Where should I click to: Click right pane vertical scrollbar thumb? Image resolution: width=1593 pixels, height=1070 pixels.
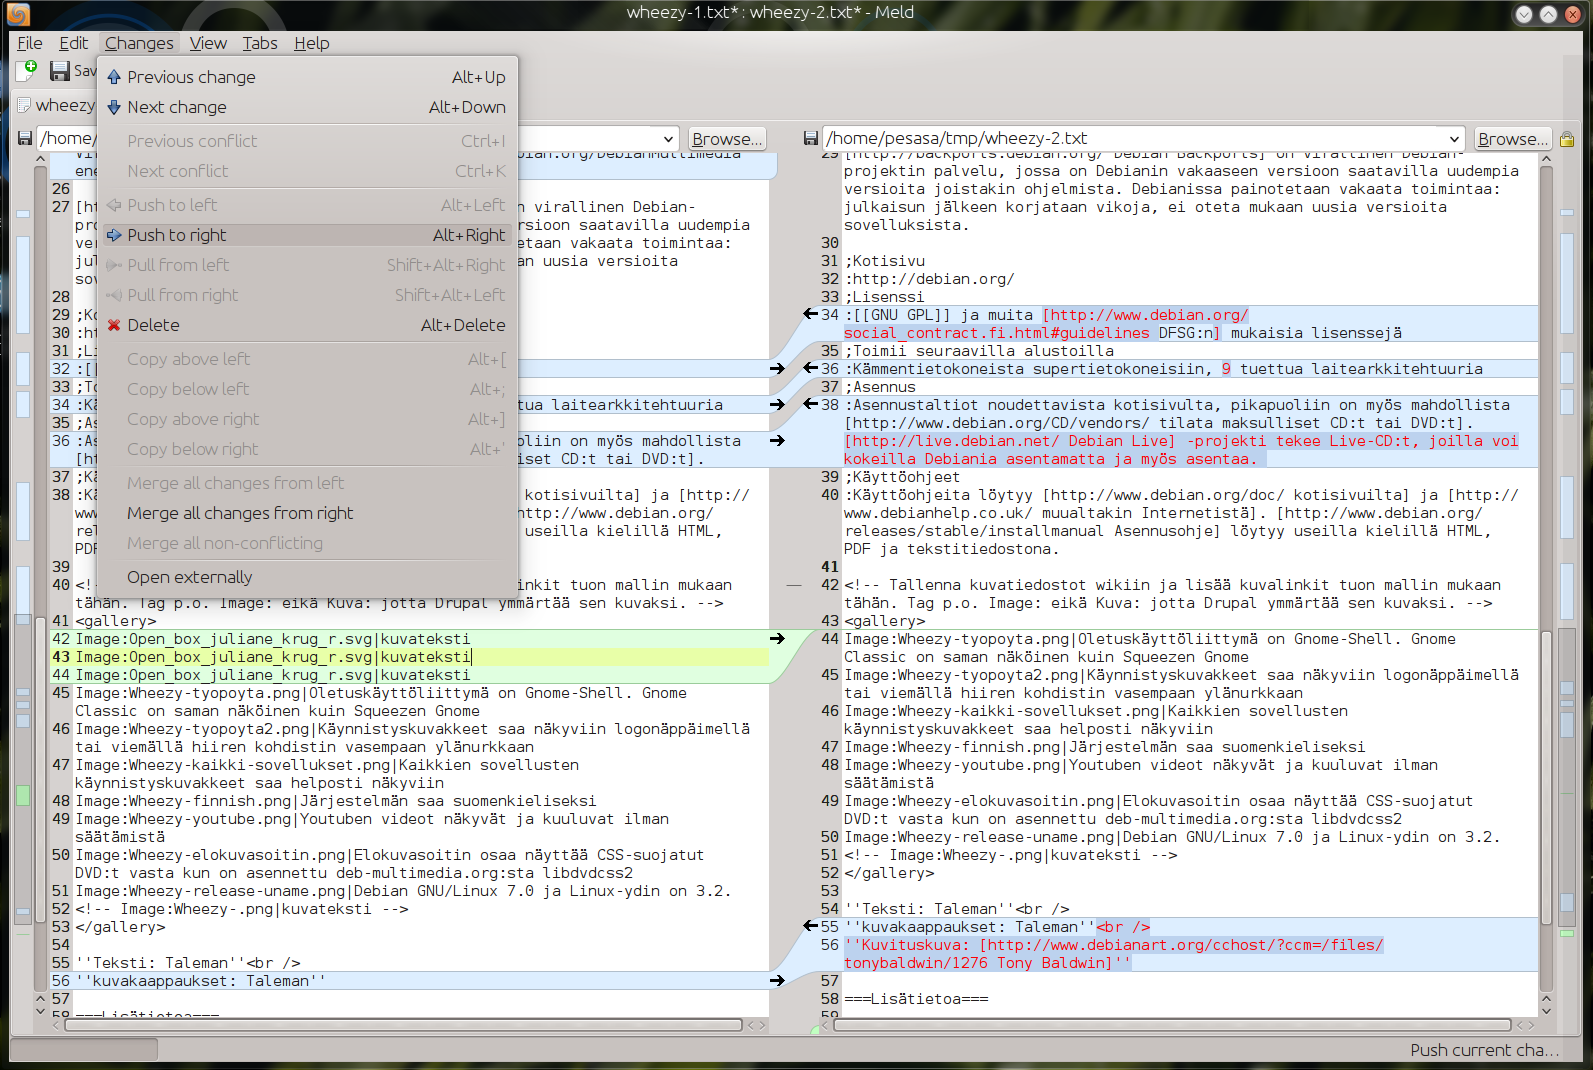tap(1546, 778)
